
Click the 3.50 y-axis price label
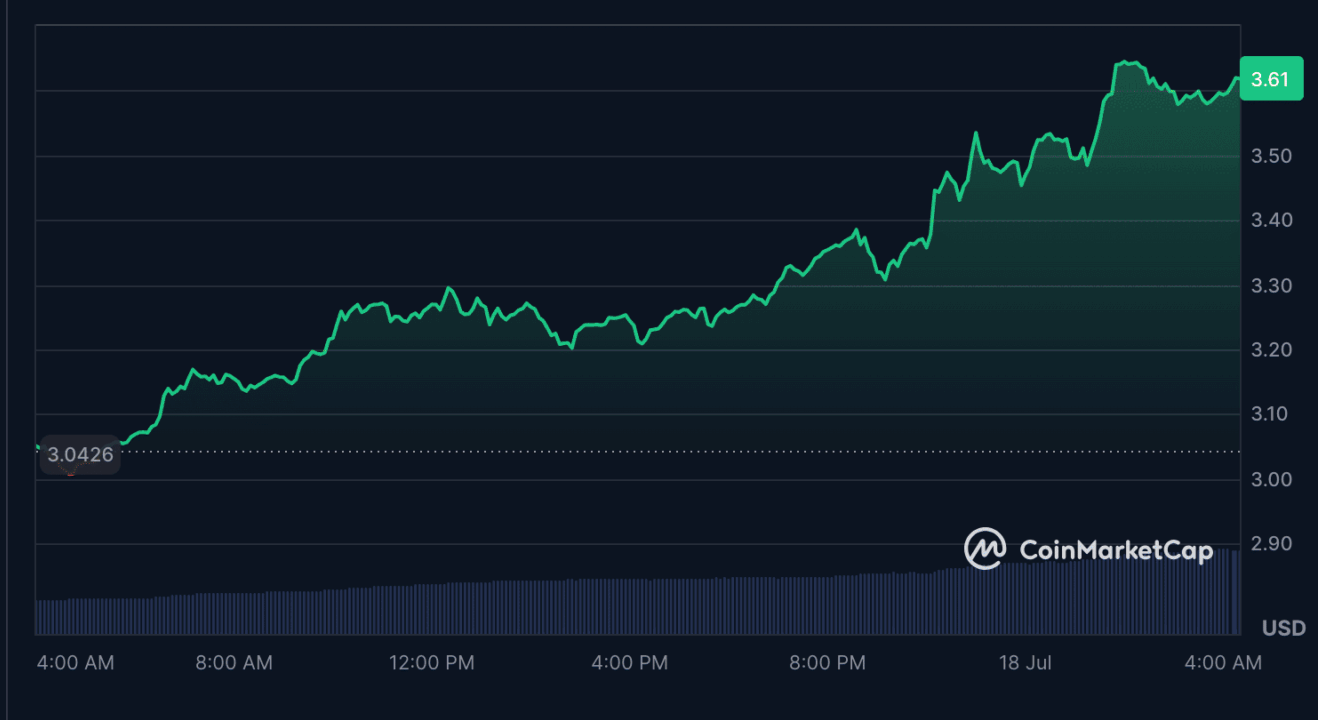[x=1270, y=156]
